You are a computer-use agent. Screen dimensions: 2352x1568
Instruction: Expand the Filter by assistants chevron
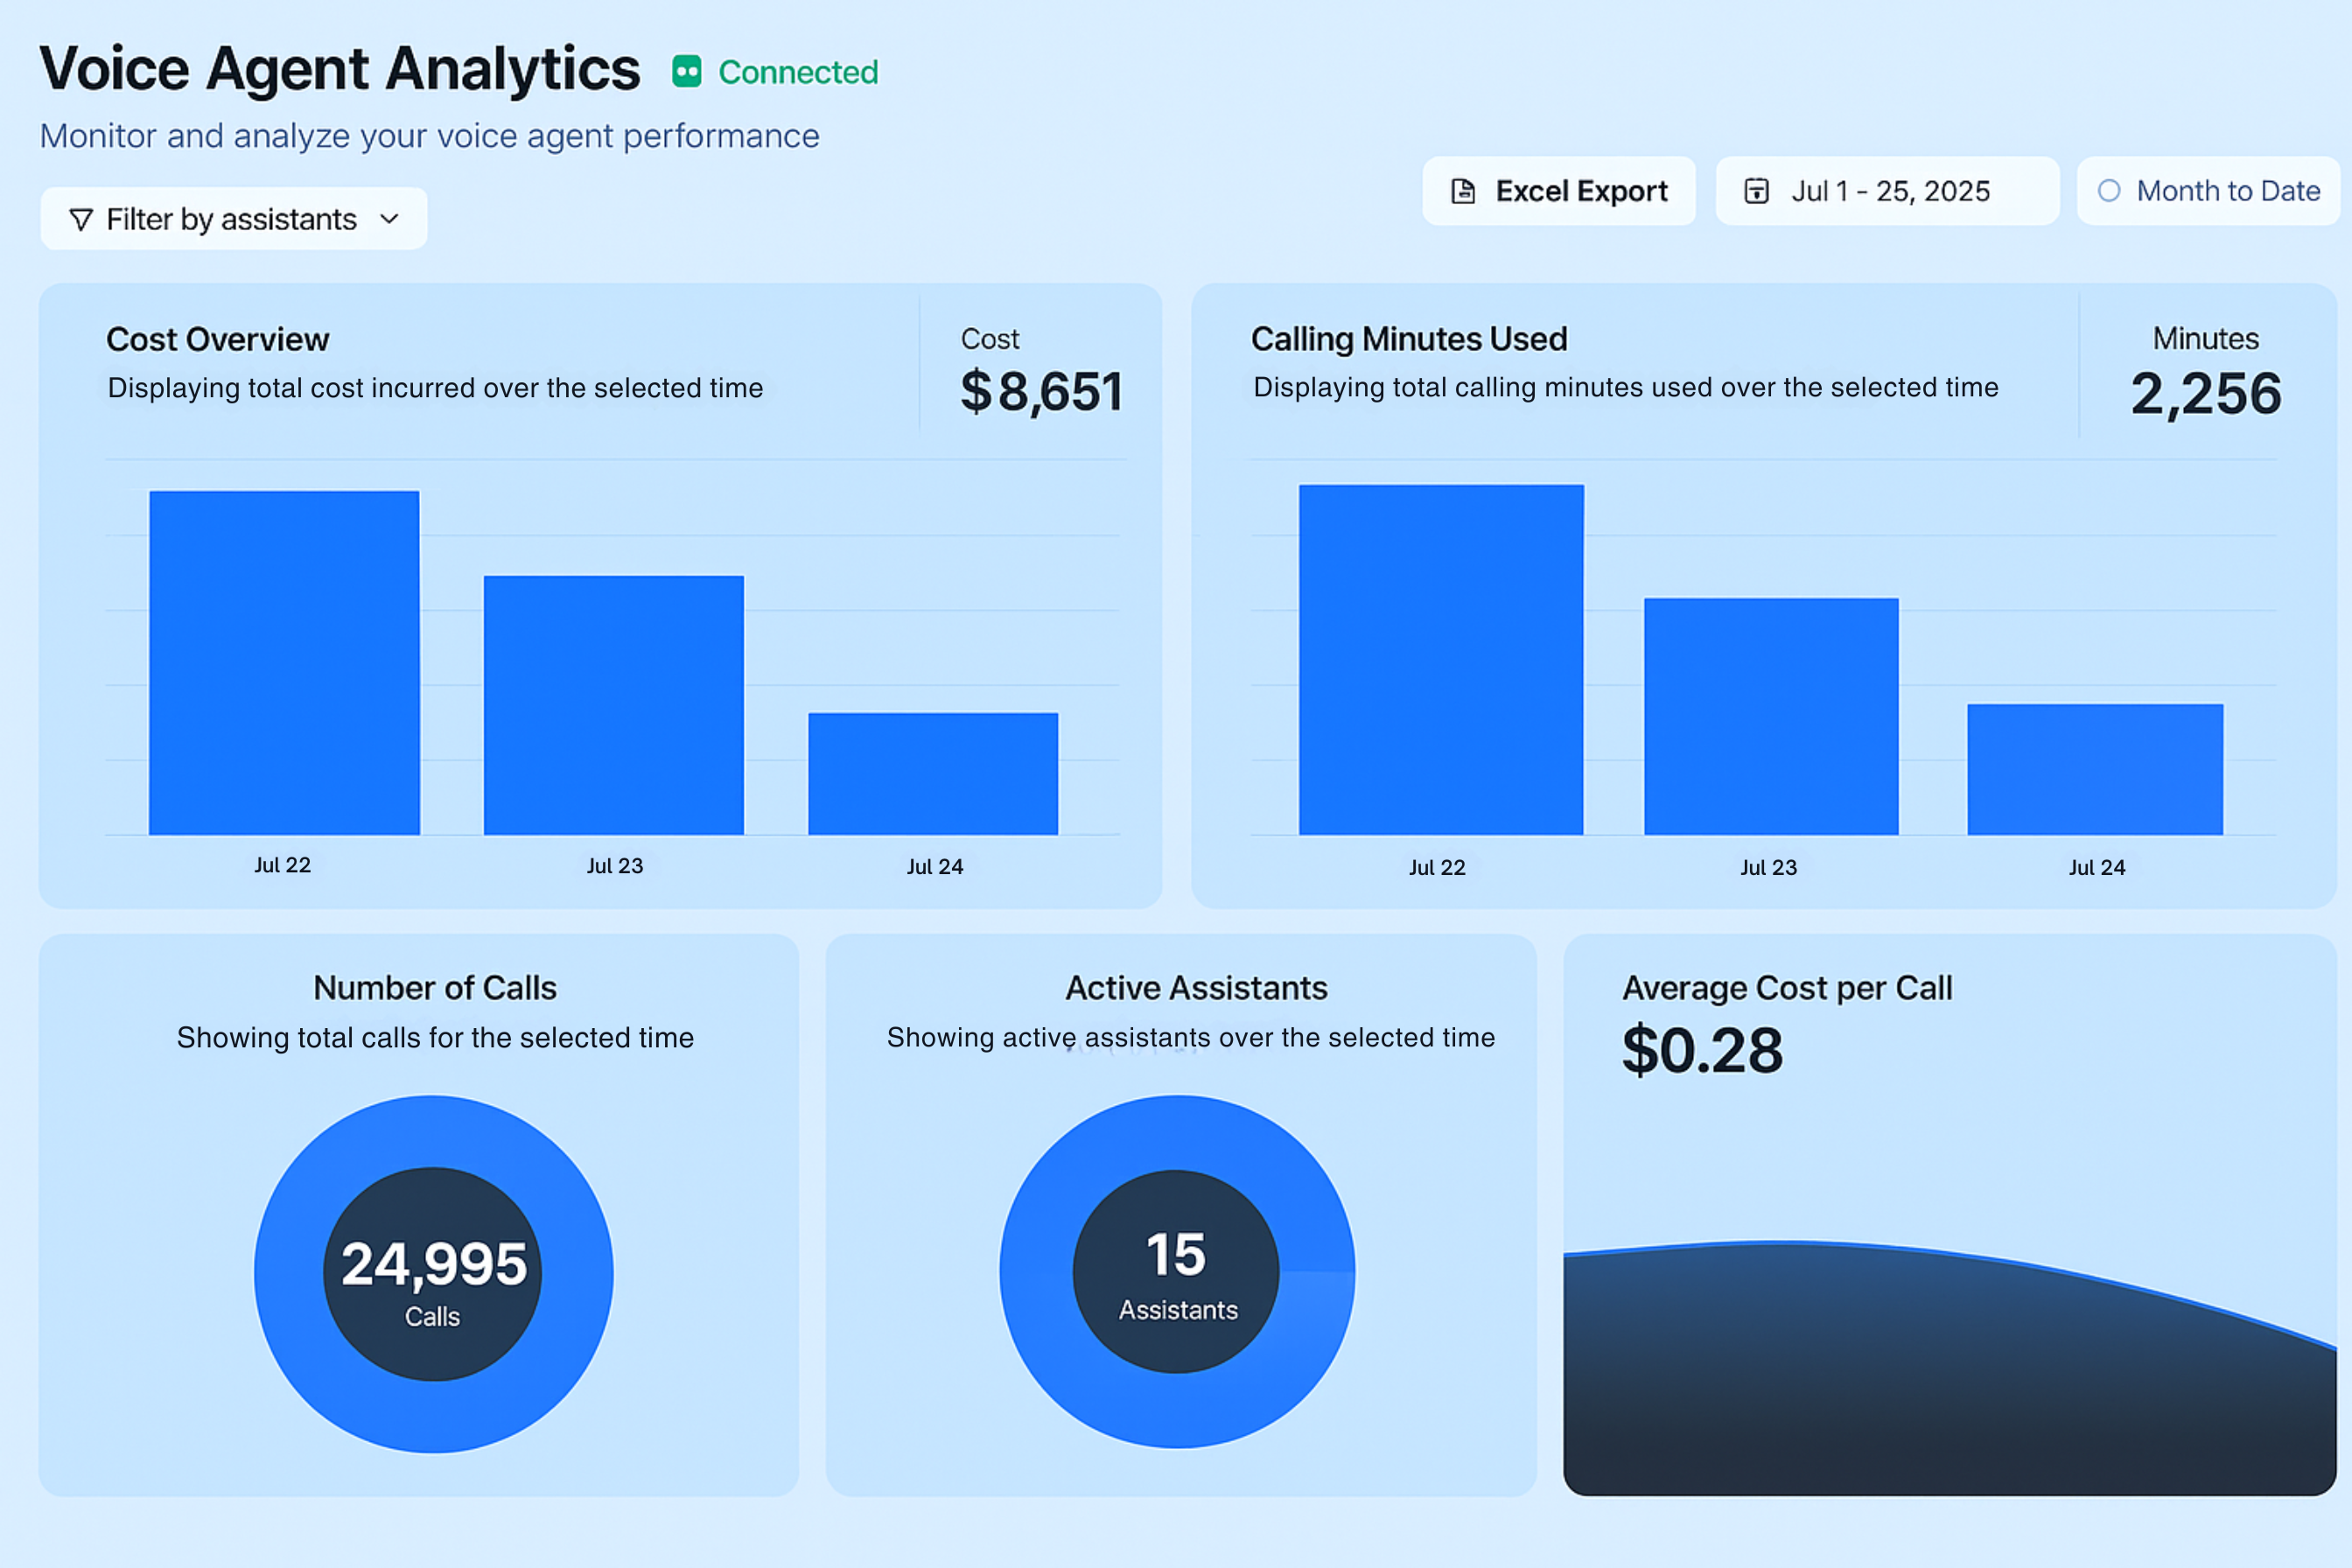pos(390,219)
